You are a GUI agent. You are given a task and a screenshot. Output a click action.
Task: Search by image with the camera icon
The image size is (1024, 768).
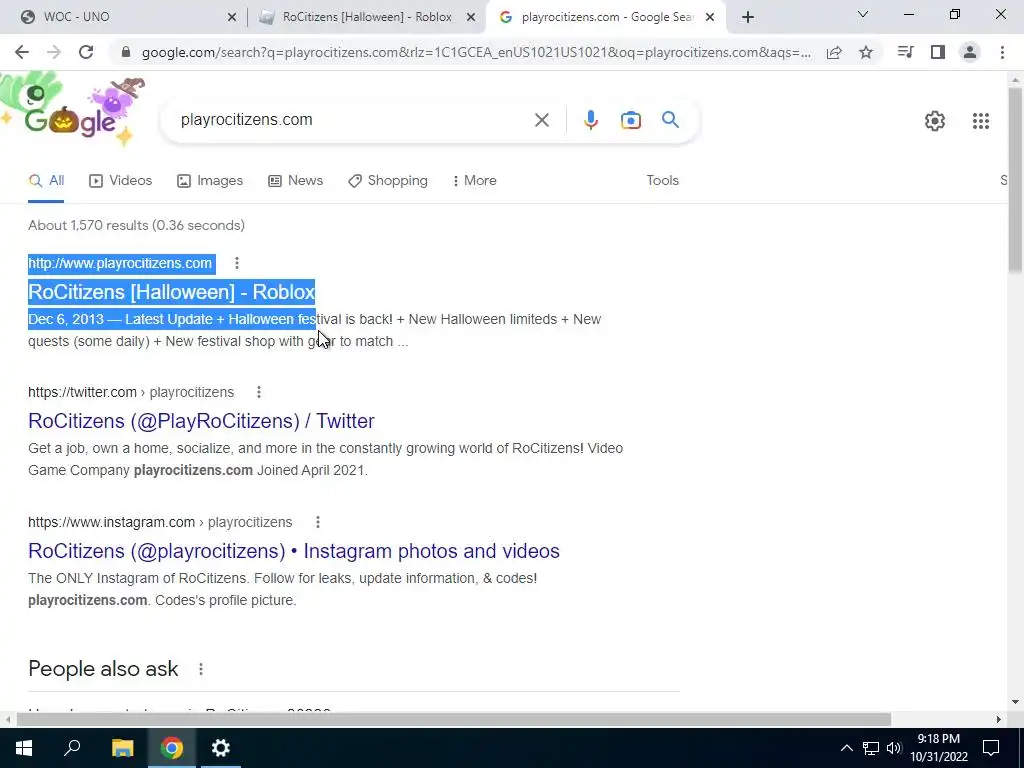[x=631, y=120]
